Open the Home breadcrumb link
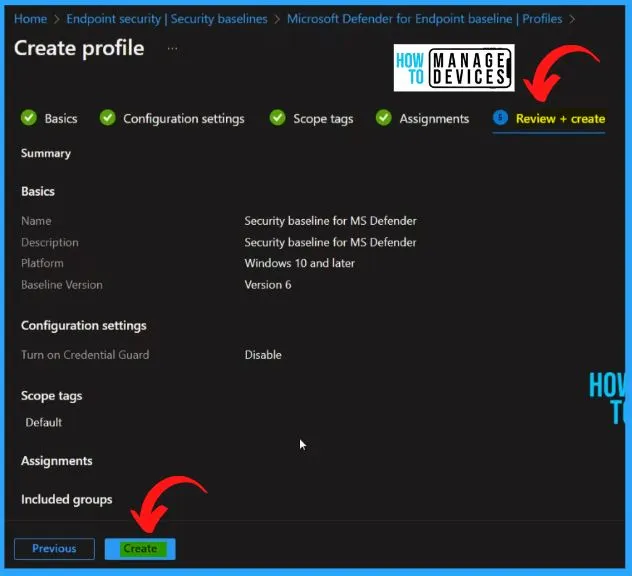 [x=31, y=19]
